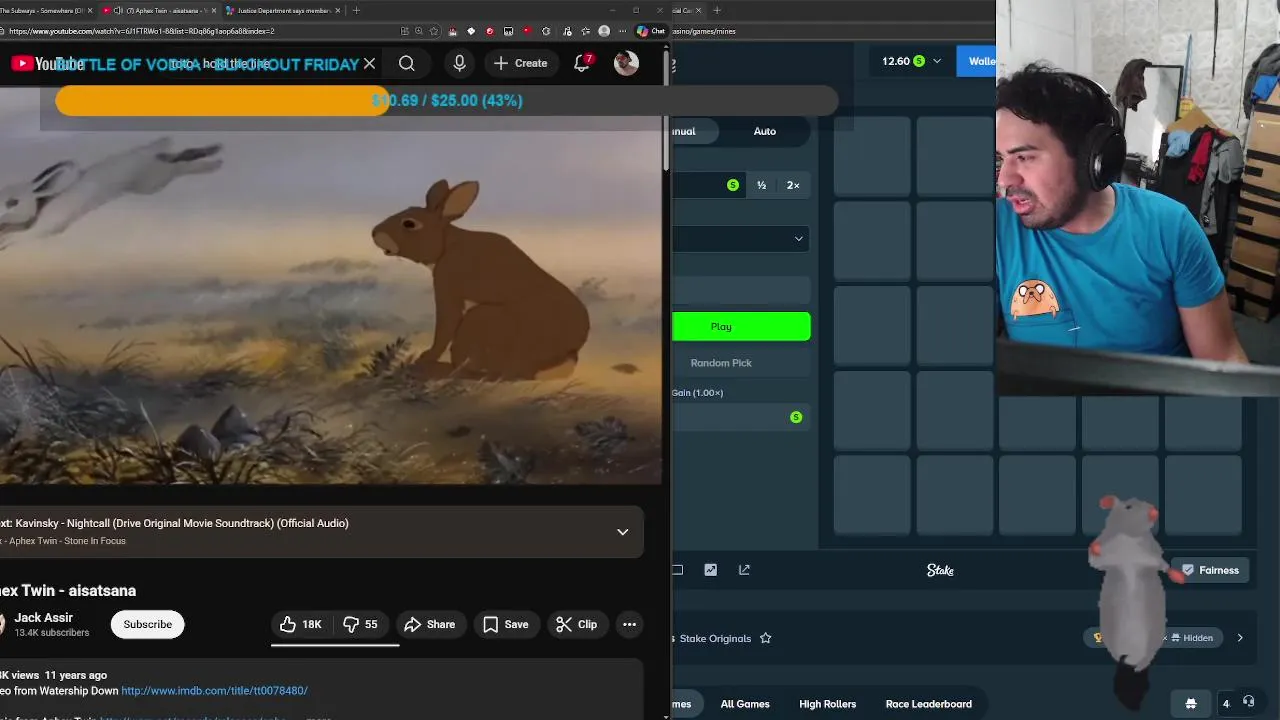The height and width of the screenshot is (720, 1280).
Task: Reveal the bottom-left Mines grid tile
Action: tap(872, 495)
